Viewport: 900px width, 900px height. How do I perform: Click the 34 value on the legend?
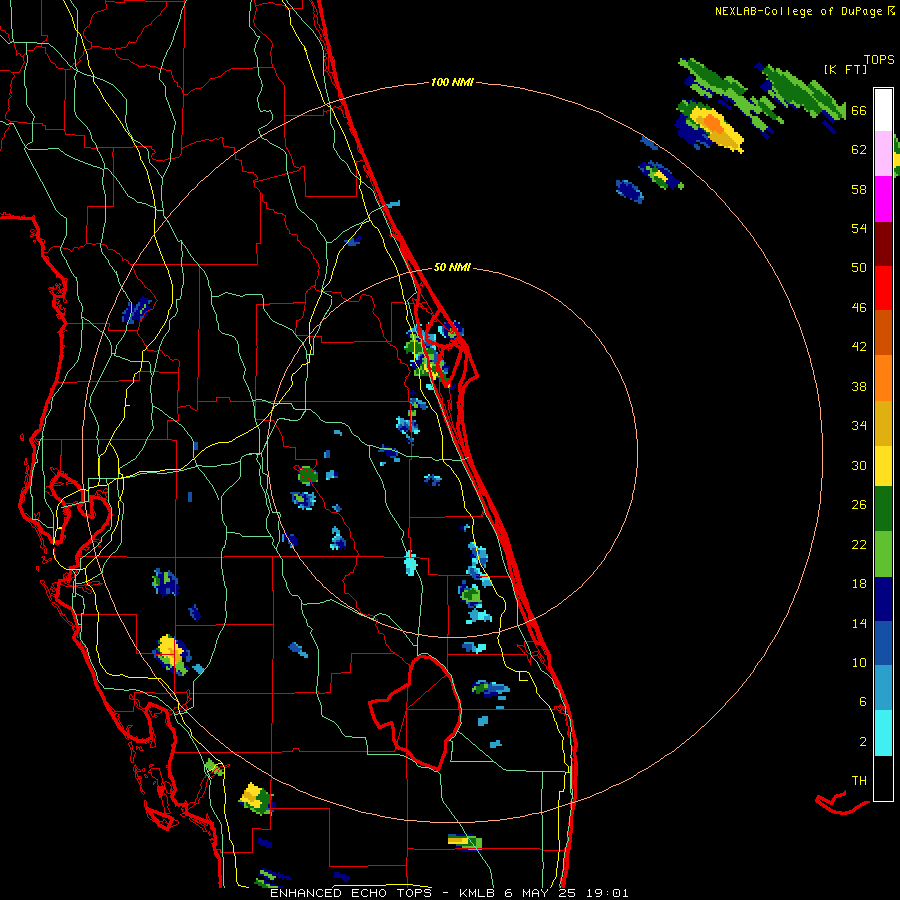(x=859, y=426)
